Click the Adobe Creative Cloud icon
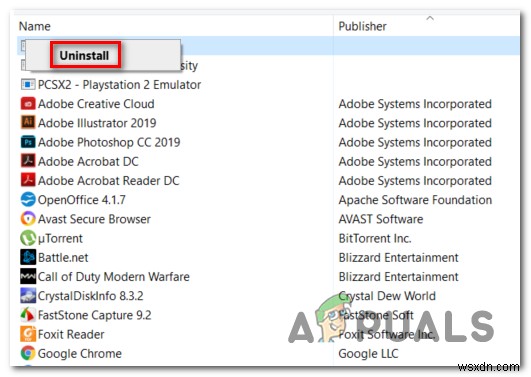This screenshot has width=531, height=377. pyautogui.click(x=28, y=103)
